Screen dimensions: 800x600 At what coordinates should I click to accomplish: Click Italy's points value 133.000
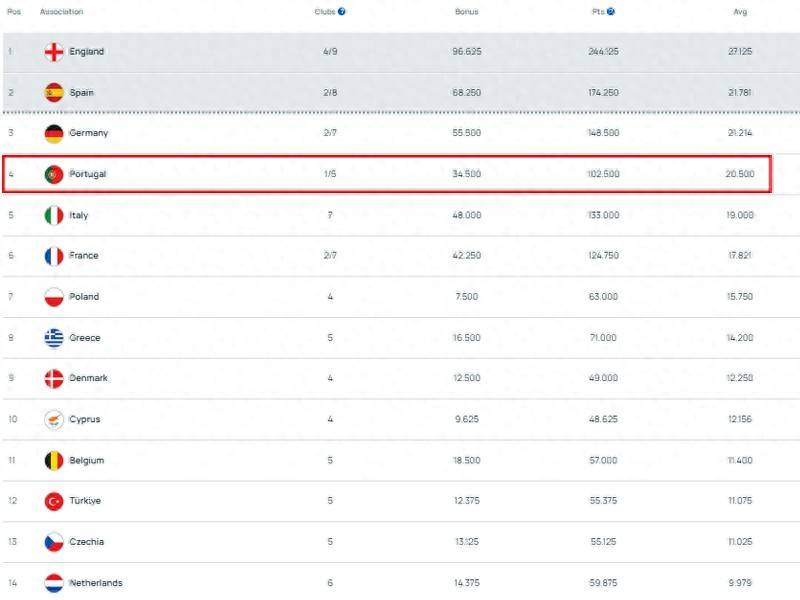click(604, 215)
